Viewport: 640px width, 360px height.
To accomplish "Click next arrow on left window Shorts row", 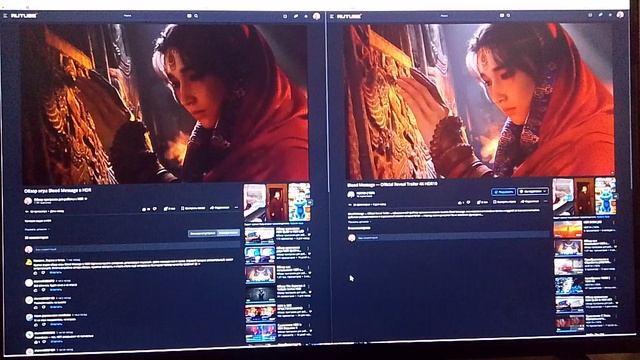I will pos(310,202).
